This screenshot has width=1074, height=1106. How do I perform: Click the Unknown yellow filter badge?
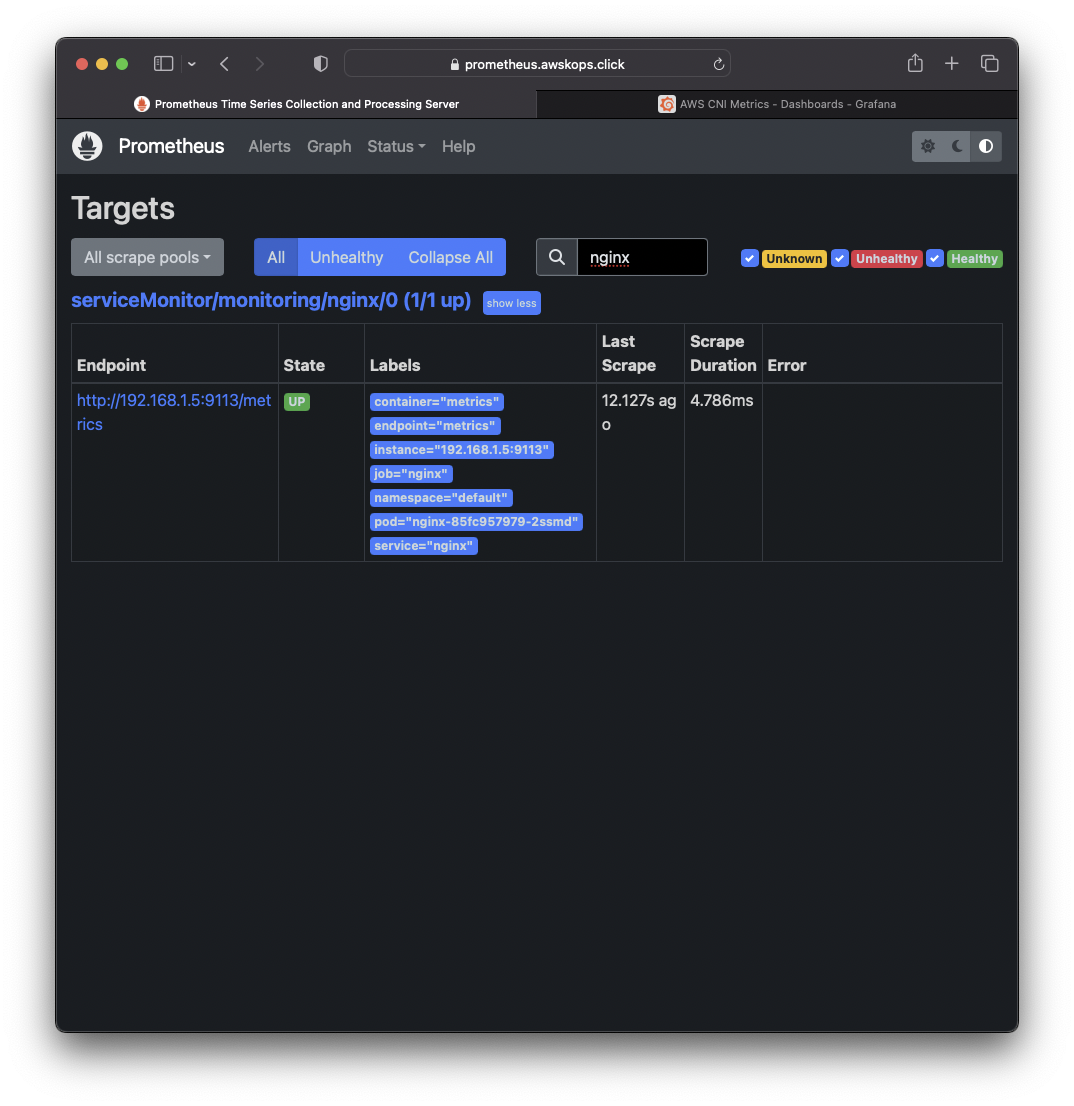point(794,258)
